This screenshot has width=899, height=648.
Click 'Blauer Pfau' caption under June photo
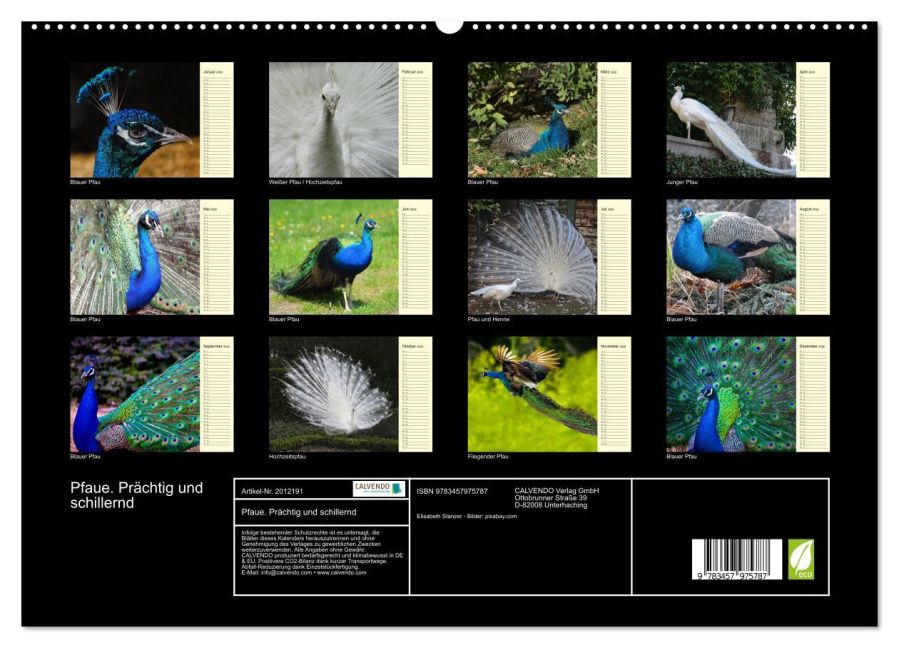tap(284, 319)
